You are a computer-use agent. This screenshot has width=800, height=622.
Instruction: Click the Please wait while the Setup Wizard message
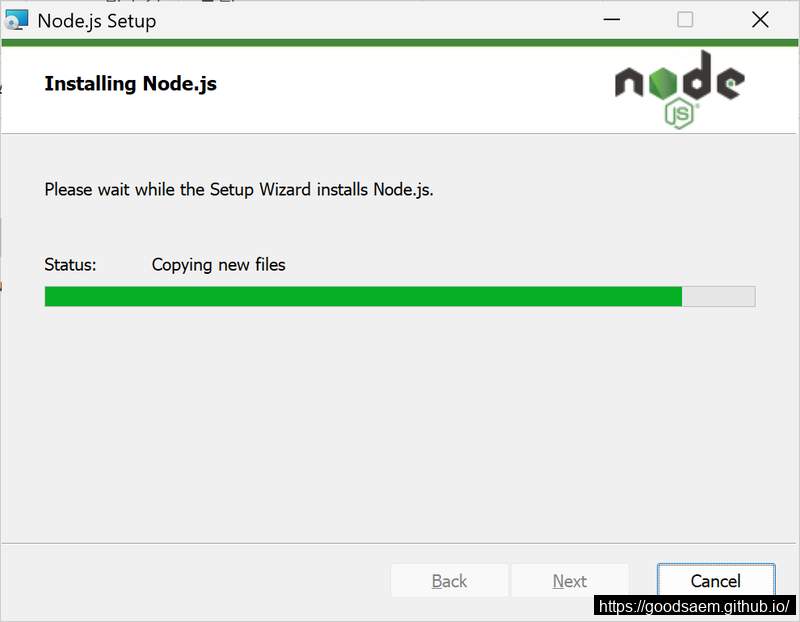239,190
